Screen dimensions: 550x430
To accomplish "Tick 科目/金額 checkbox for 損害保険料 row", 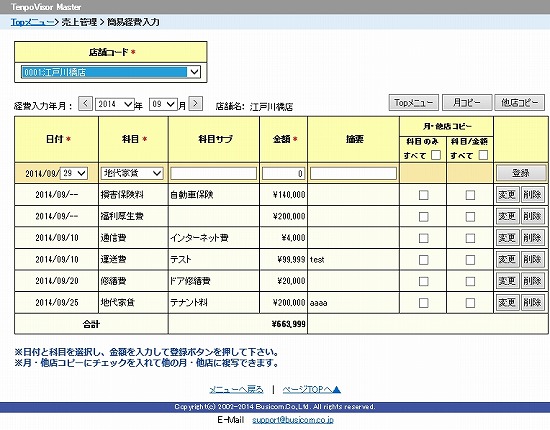I will tap(470, 195).
